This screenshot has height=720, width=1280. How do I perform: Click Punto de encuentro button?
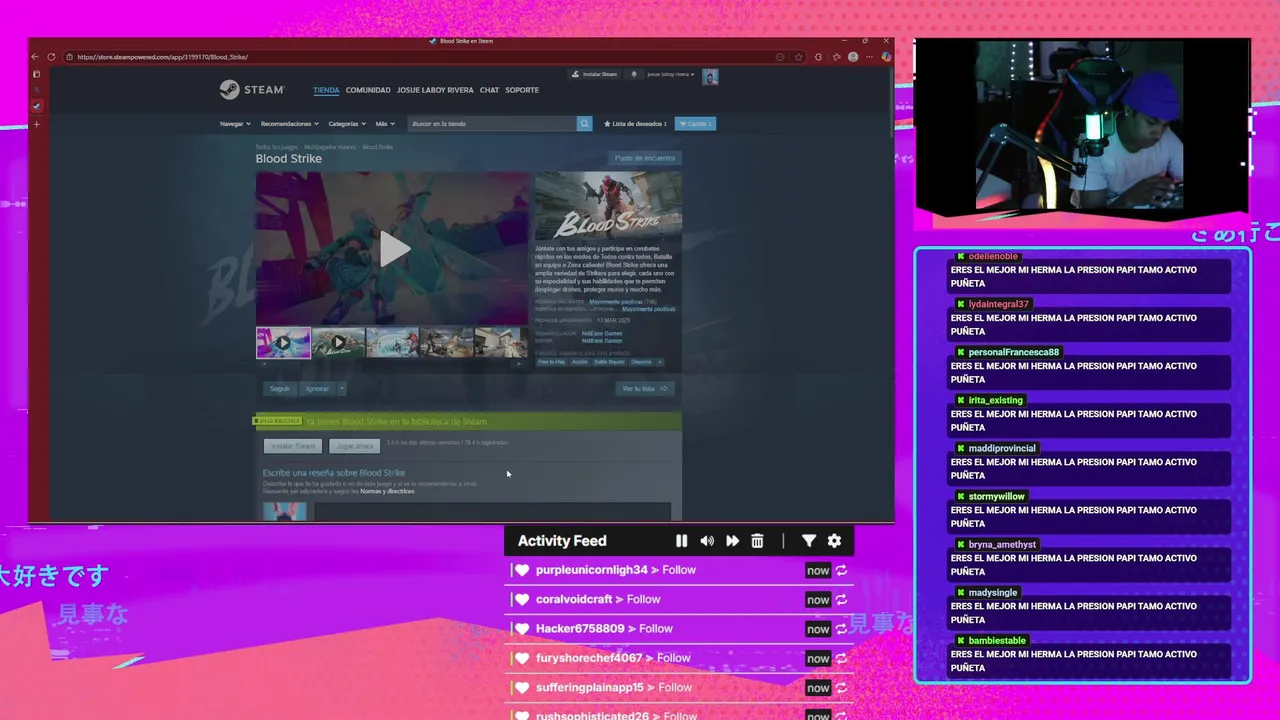tap(645, 158)
